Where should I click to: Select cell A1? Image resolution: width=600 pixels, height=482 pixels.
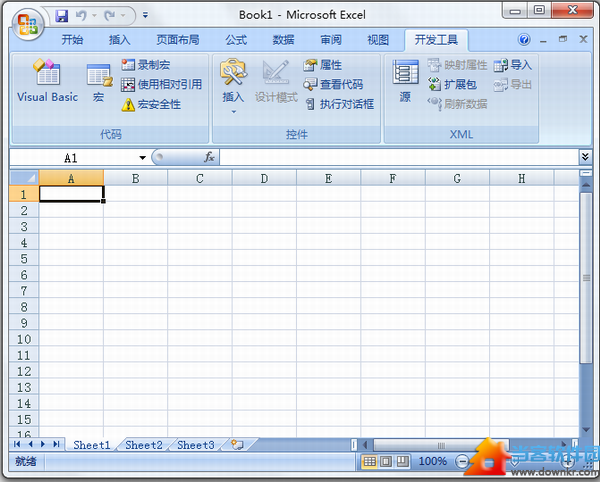tap(71, 194)
